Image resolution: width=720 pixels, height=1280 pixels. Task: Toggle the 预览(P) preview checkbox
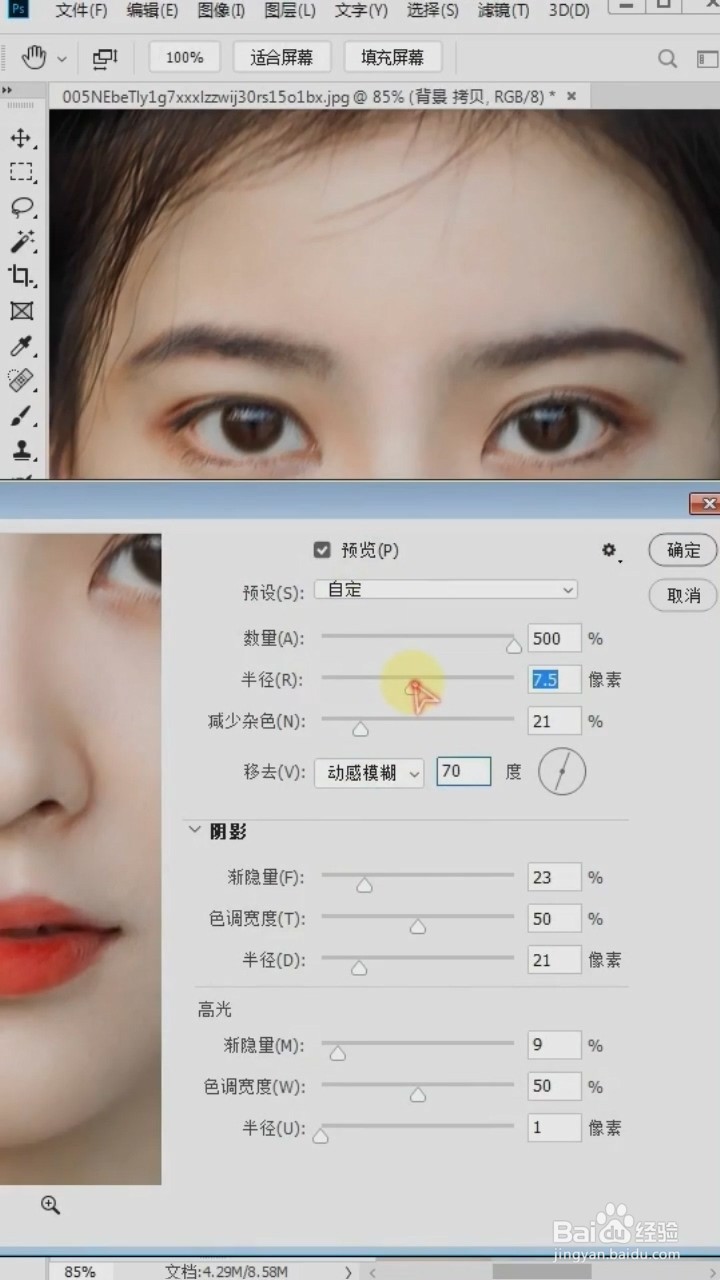pyautogui.click(x=322, y=550)
